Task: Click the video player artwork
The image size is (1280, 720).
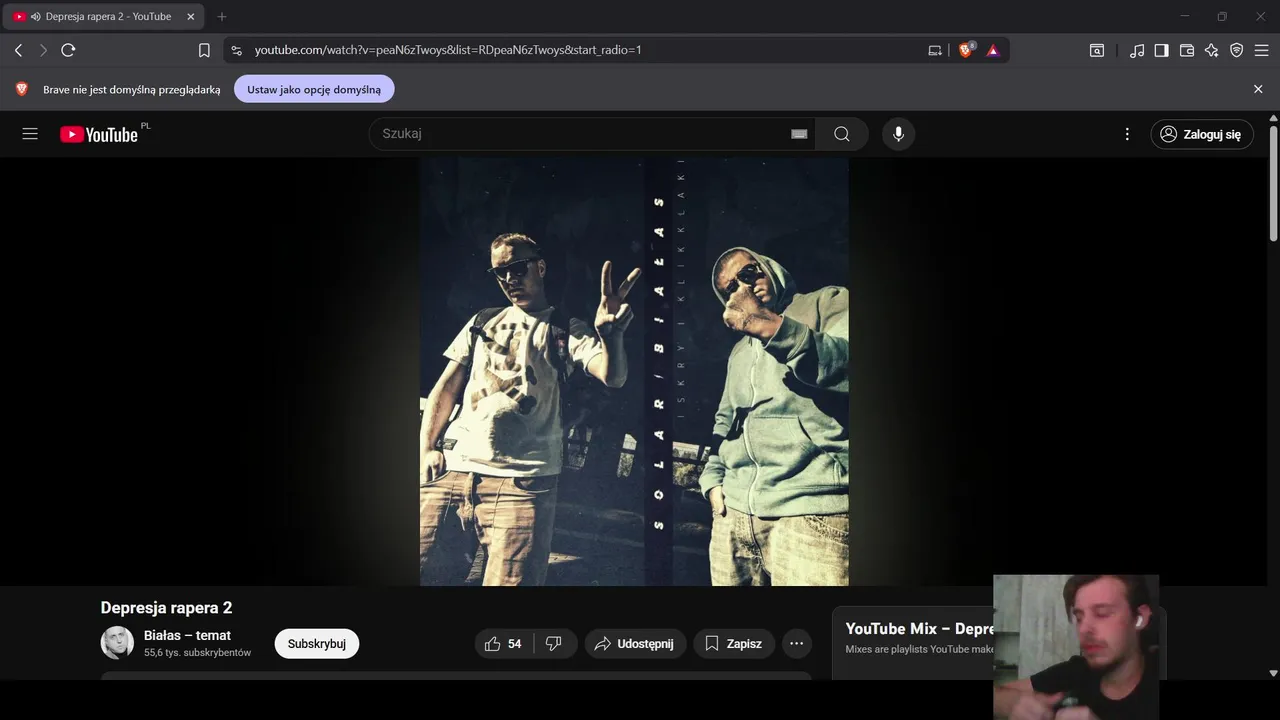Action: point(634,371)
